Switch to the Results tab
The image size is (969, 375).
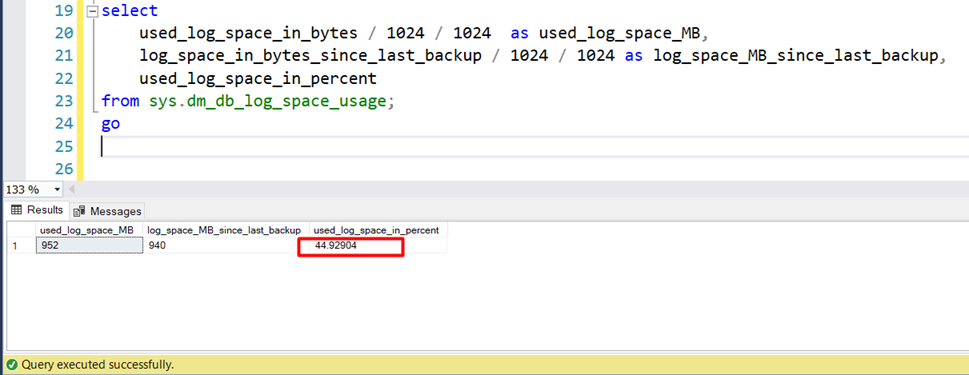37,210
